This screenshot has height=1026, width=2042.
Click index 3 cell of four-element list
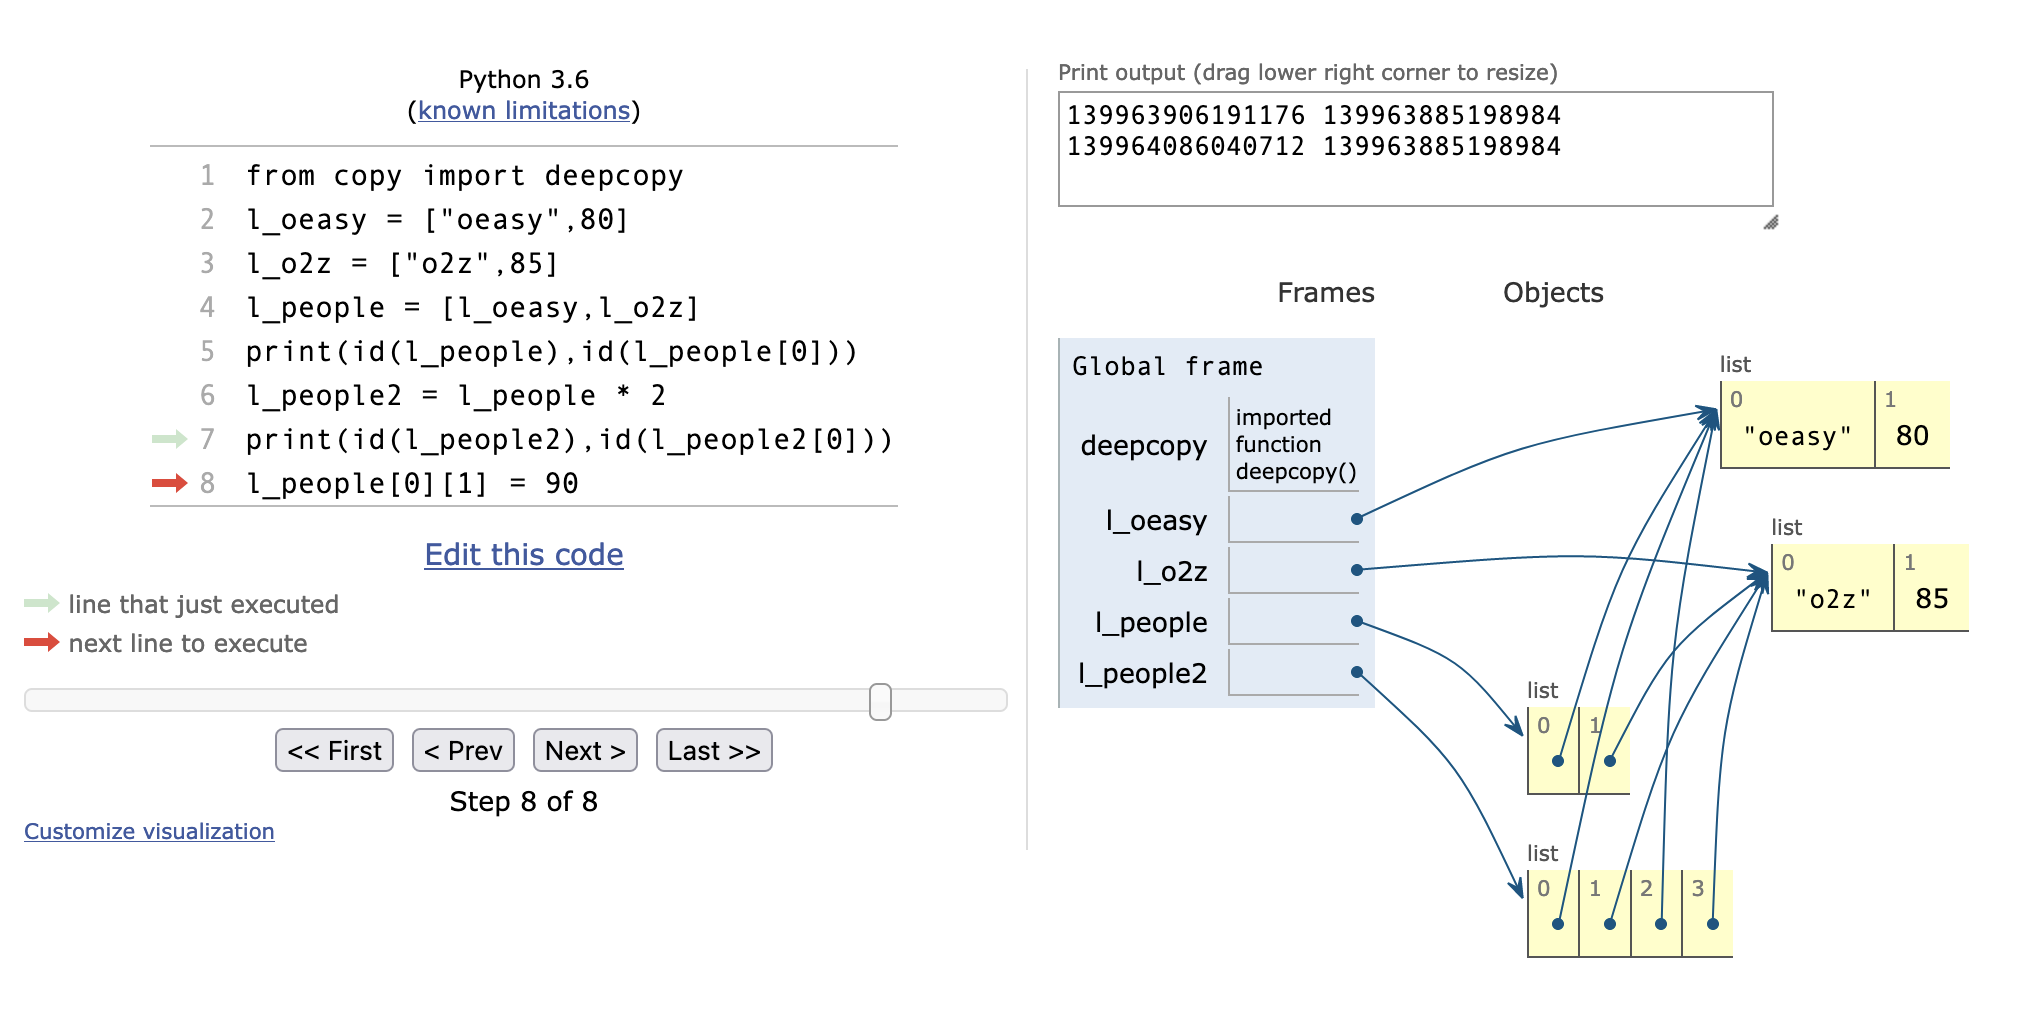(x=1707, y=914)
